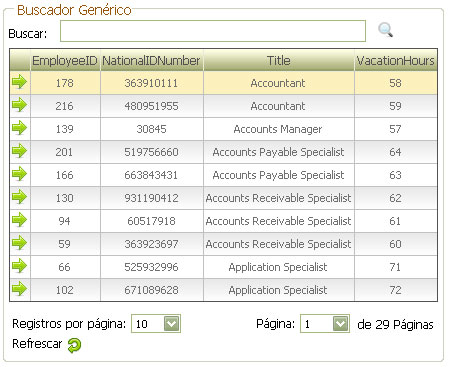Click vacation hours value 57
The image size is (449, 367).
[395, 129]
